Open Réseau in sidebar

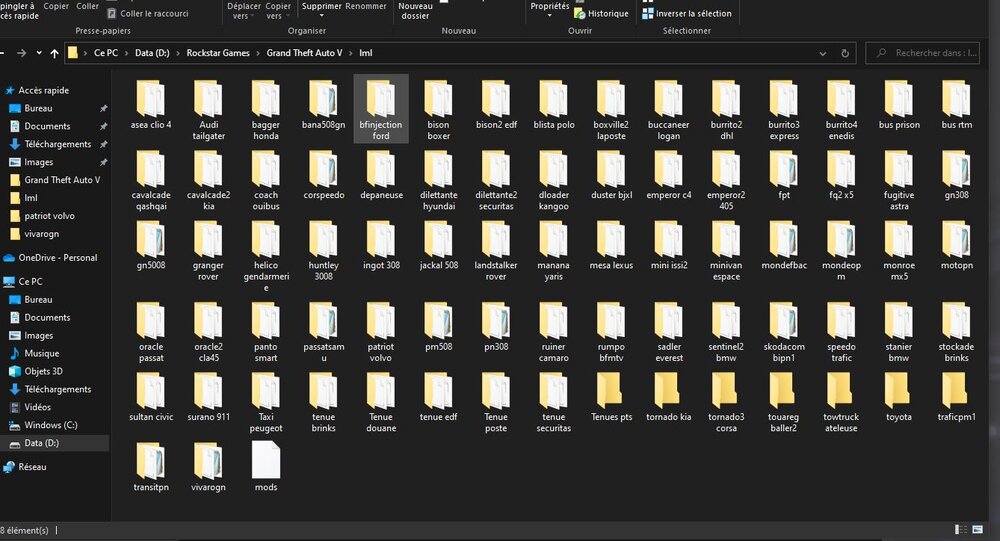(x=32, y=467)
